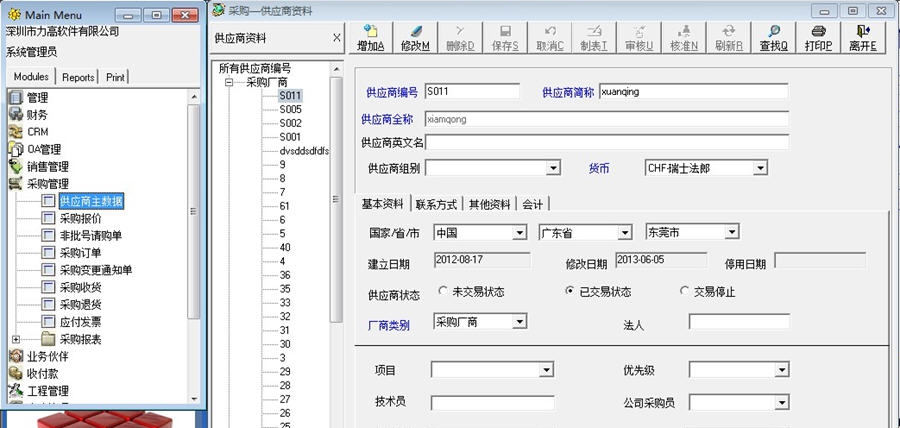Open the 货币 currency dropdown
900x428 pixels.
click(761, 168)
